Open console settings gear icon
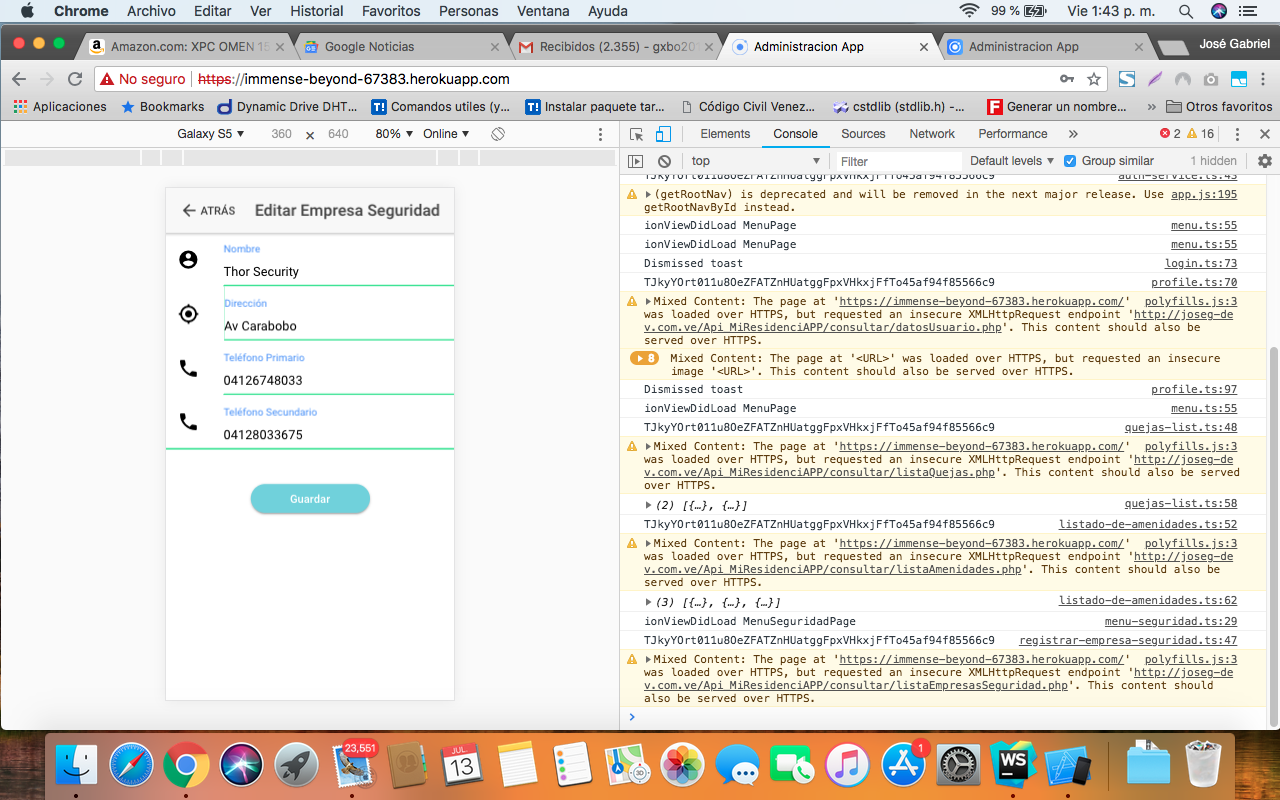The width and height of the screenshot is (1280, 800). click(1265, 161)
